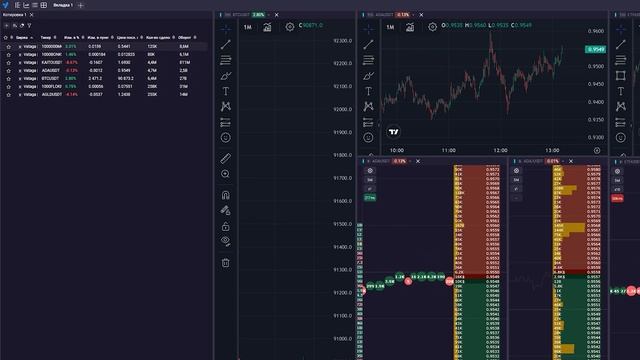The image size is (640, 360).
Task: Select brush tool in ADAUSDT chart
Action: (368, 76)
